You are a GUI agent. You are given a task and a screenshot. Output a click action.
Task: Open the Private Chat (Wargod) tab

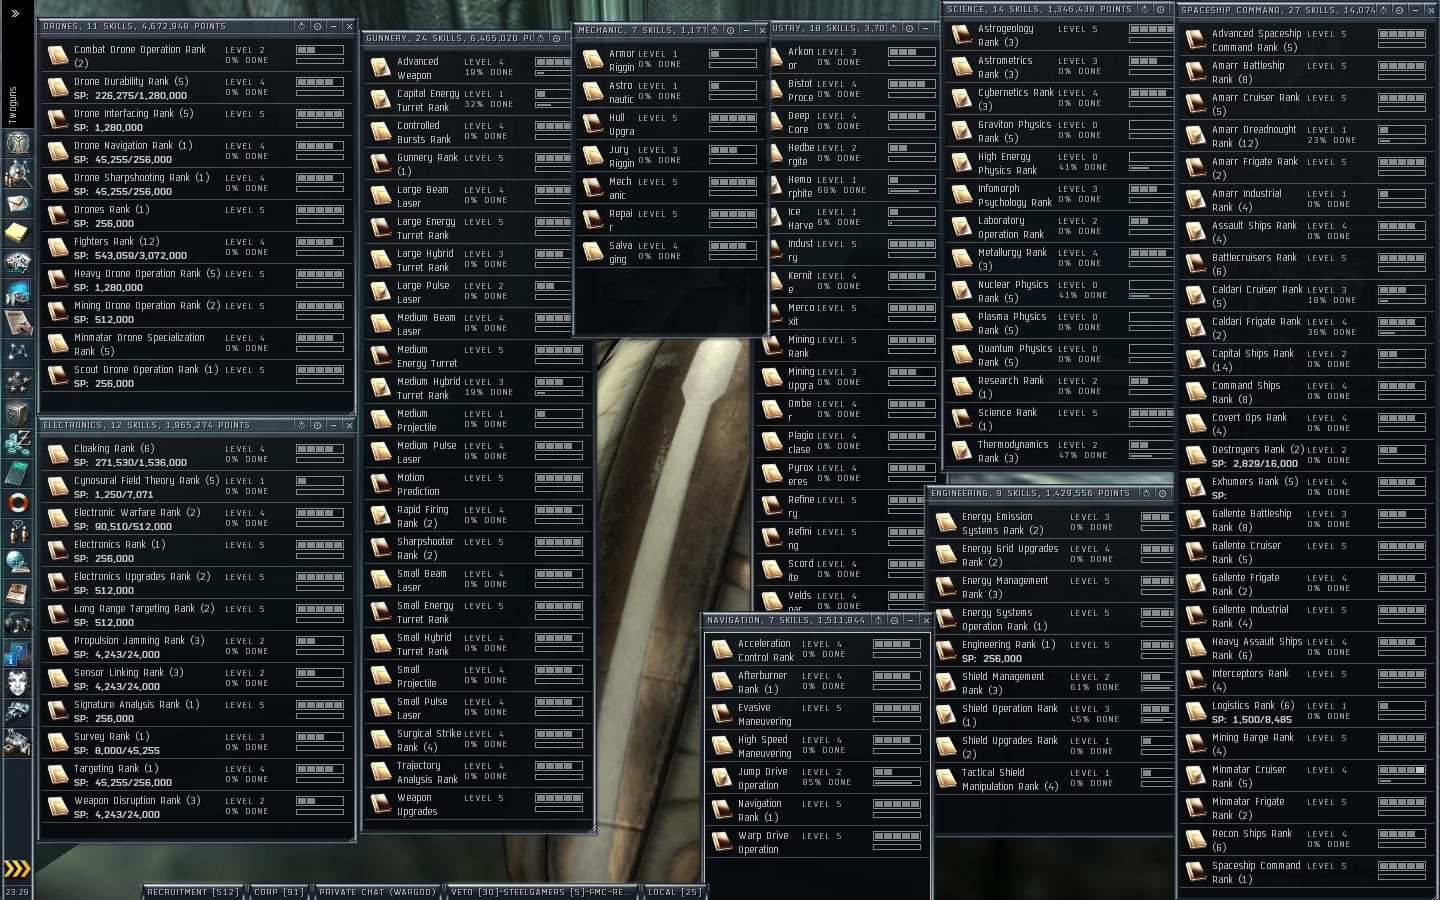[x=377, y=891]
